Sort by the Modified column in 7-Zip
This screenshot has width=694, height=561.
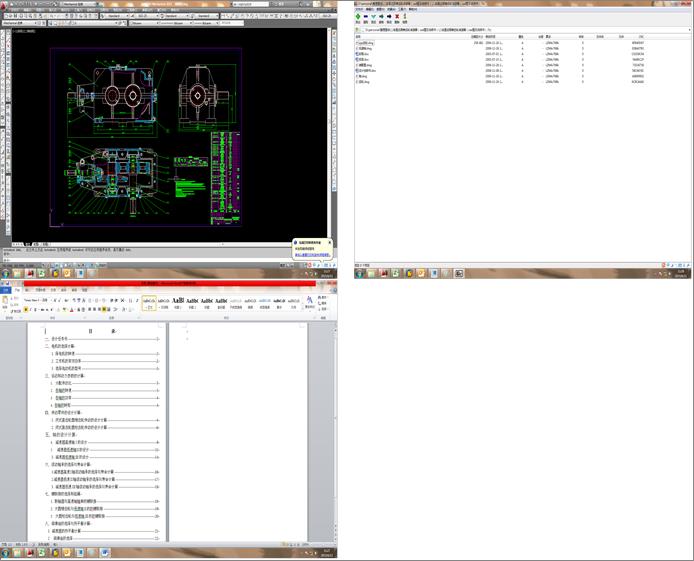coord(500,37)
